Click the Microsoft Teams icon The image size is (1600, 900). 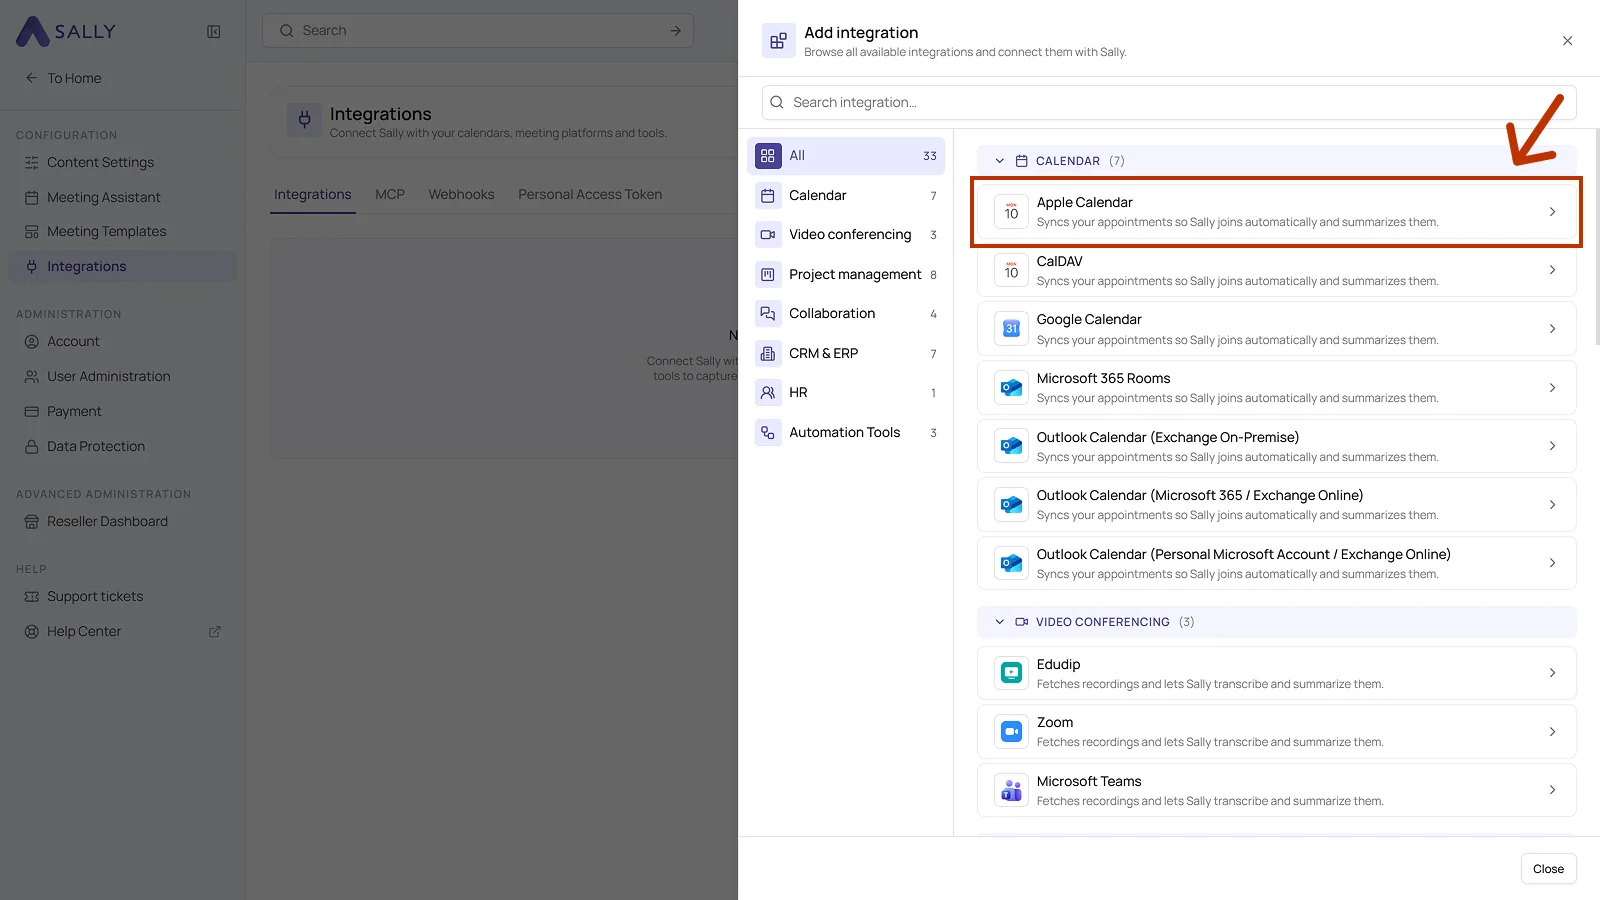1011,790
